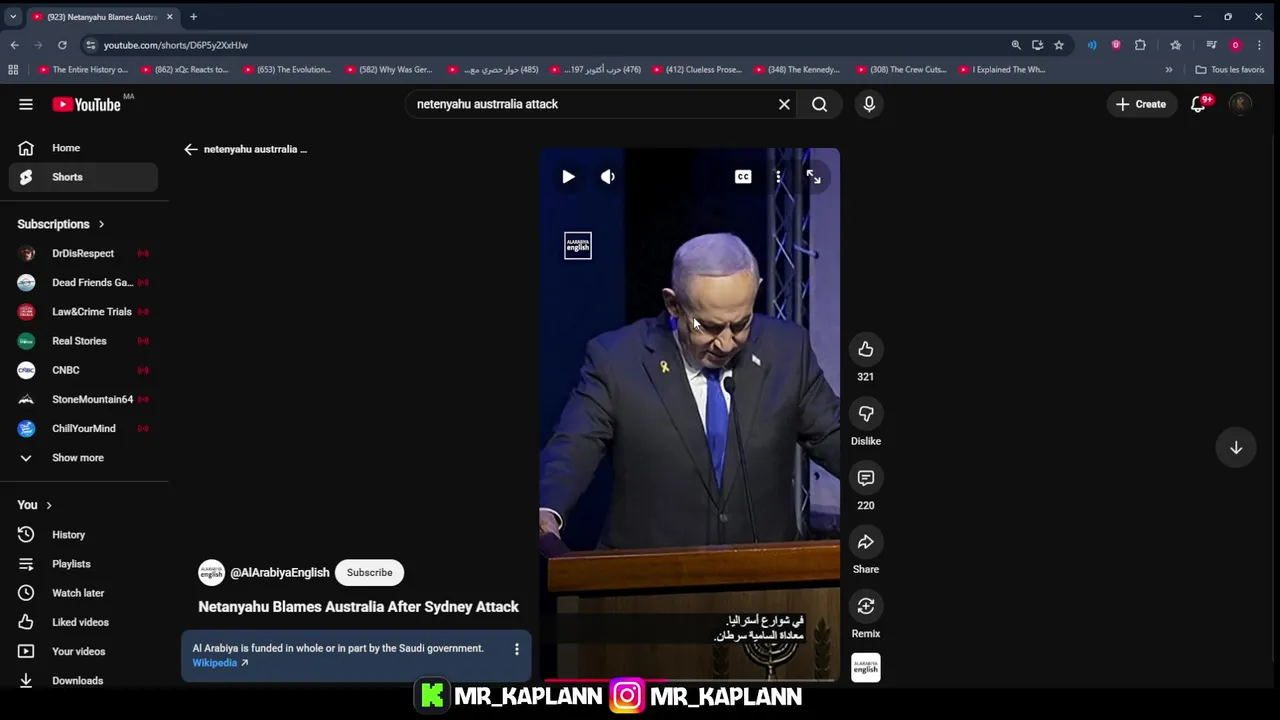This screenshot has width=1280, height=720.
Task: Remix this Short
Action: tap(866, 606)
